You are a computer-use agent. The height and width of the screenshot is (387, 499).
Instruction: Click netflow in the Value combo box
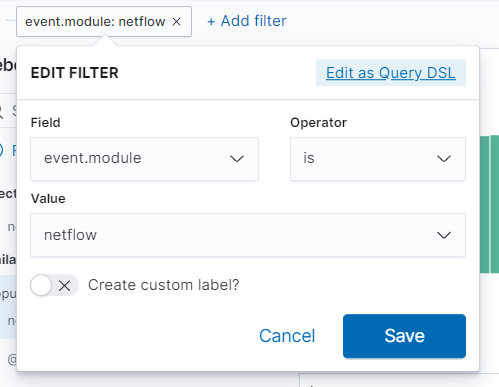70,235
